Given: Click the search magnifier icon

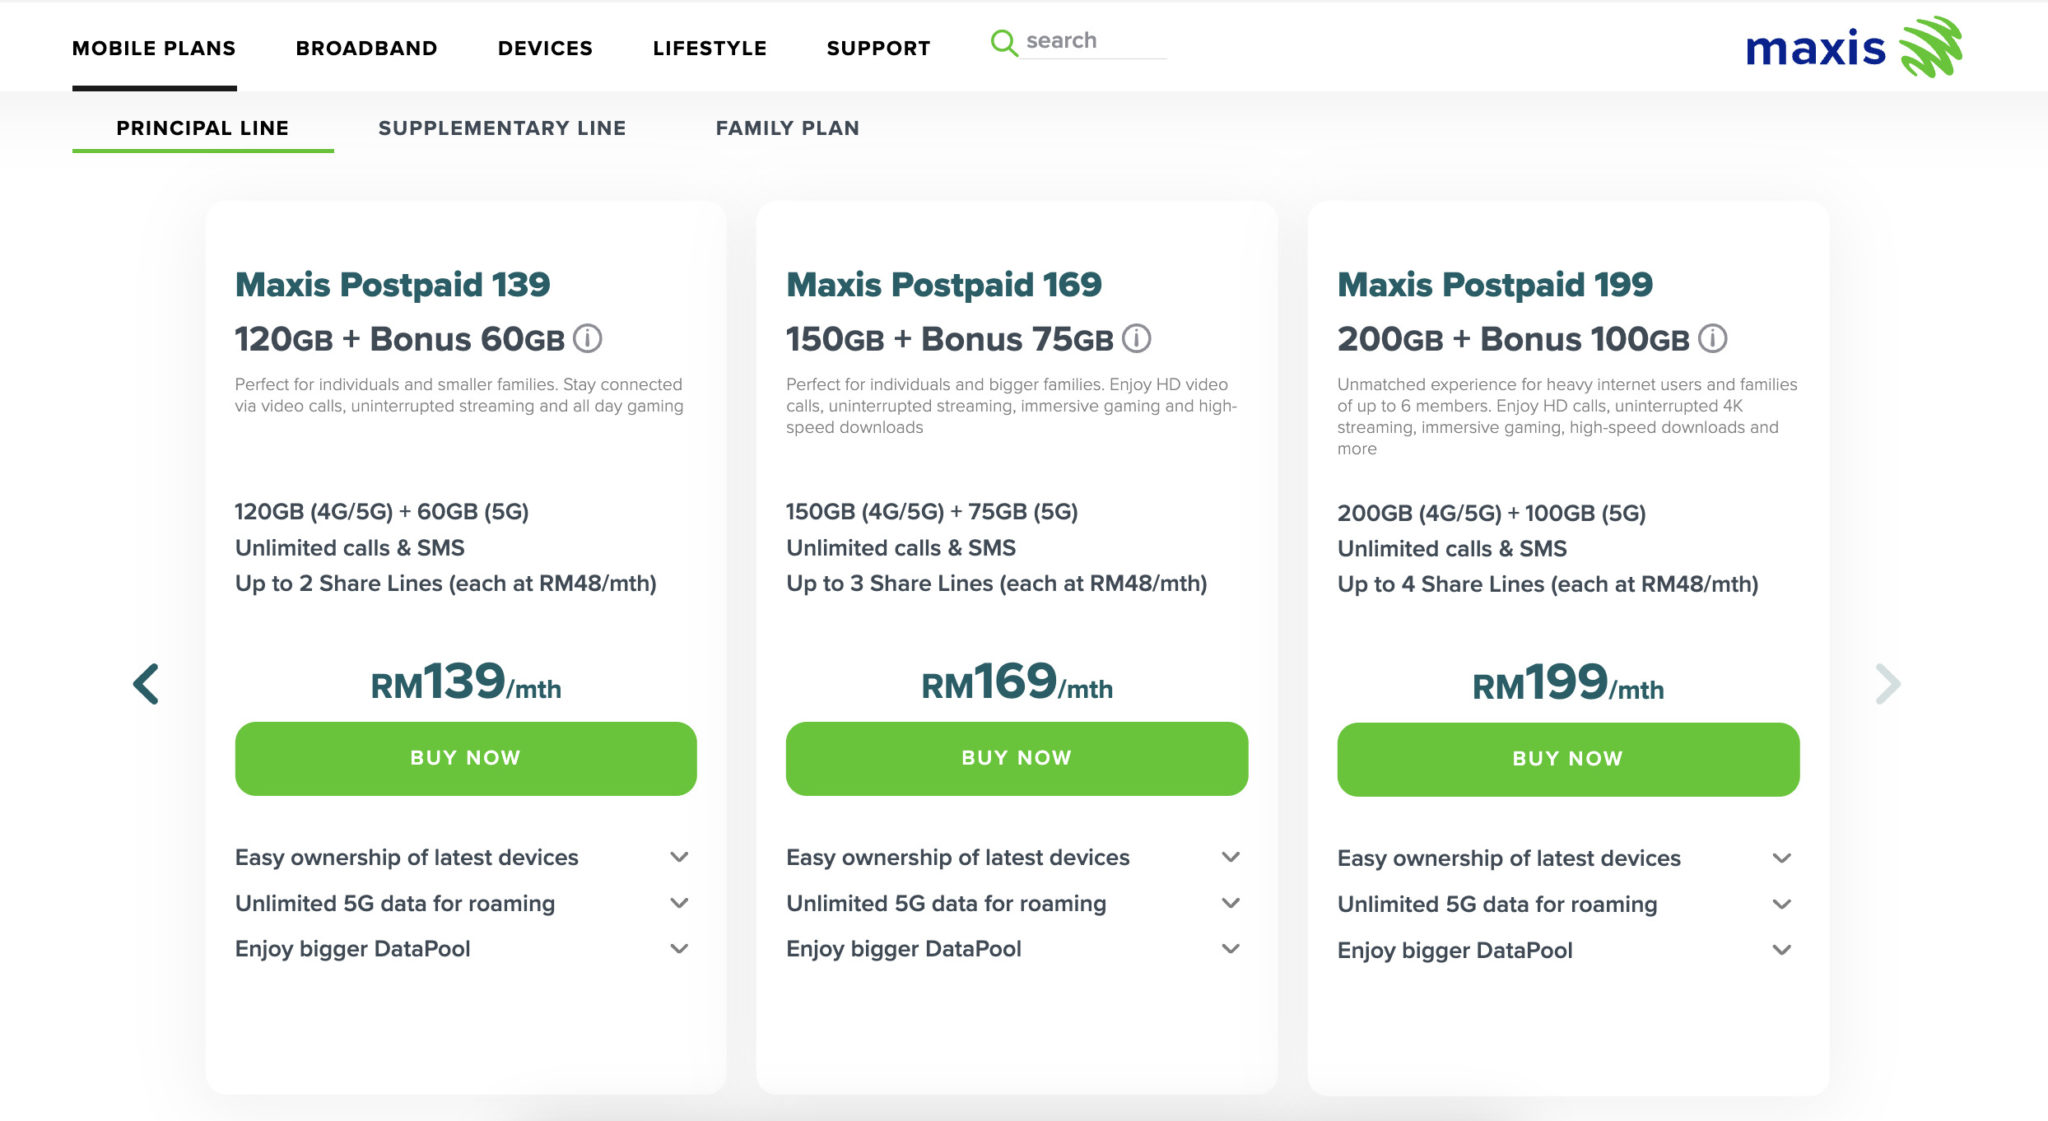Looking at the screenshot, I should tap(1003, 42).
